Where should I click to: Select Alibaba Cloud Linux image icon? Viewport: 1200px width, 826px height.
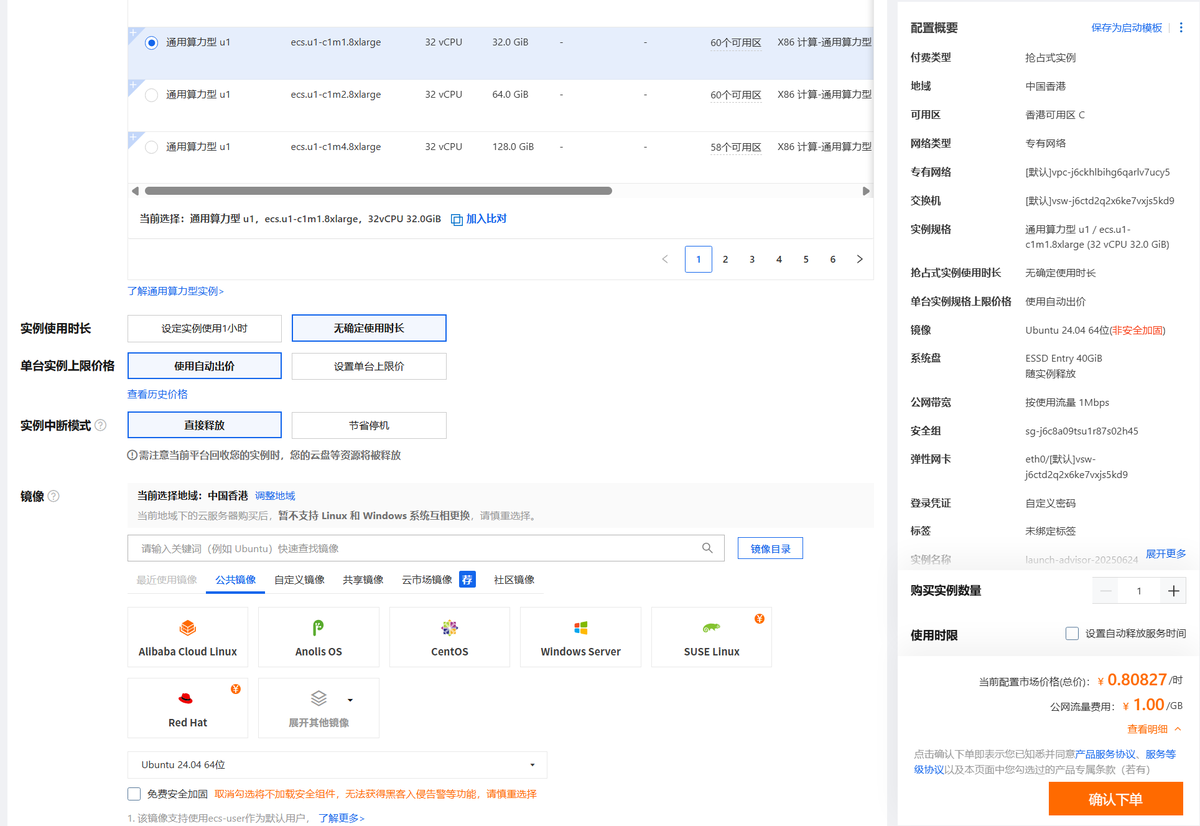(188, 629)
